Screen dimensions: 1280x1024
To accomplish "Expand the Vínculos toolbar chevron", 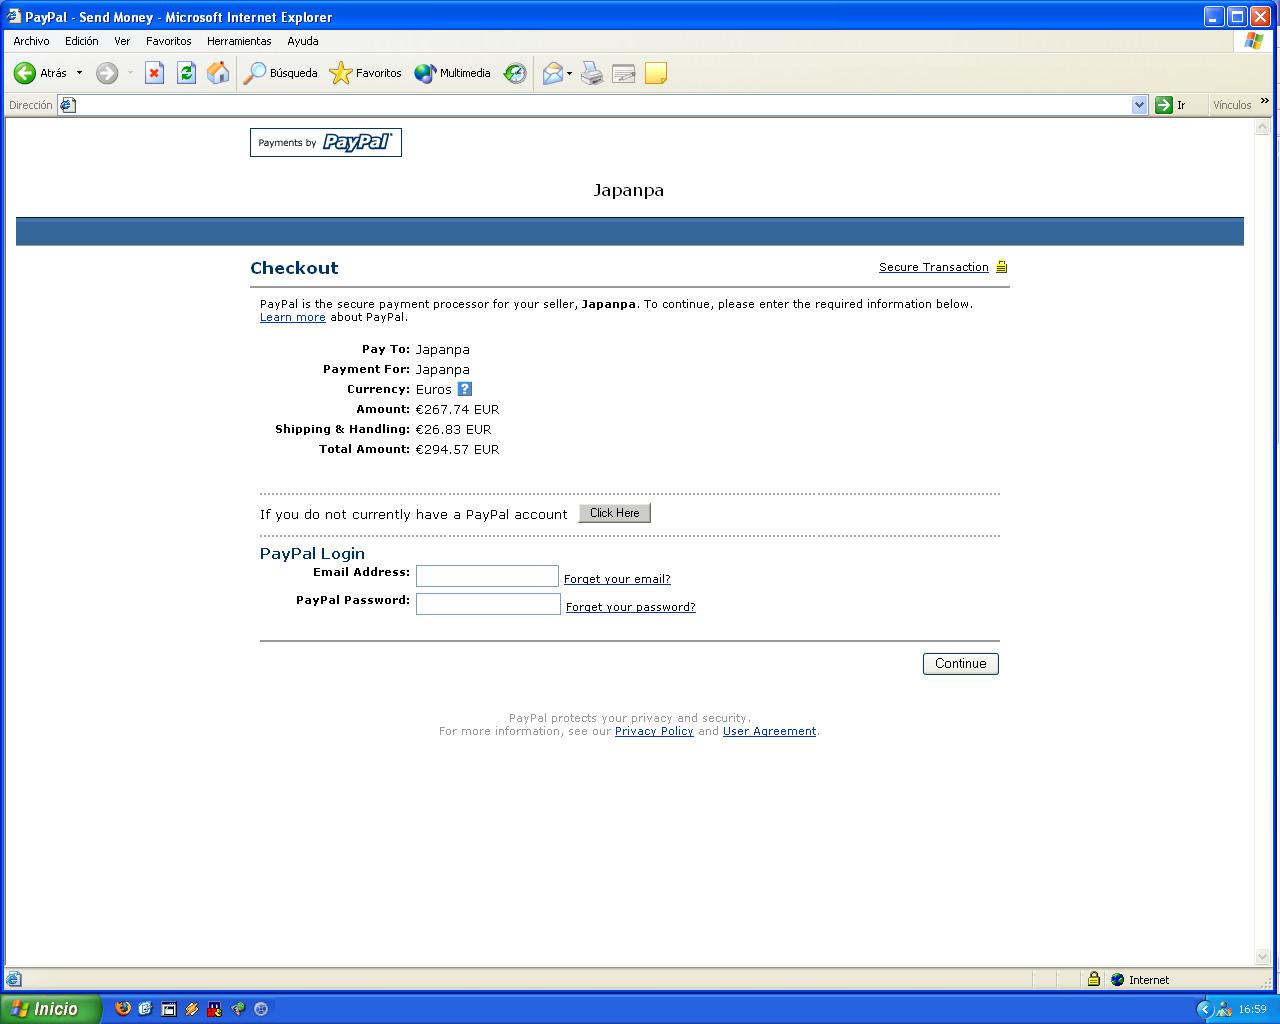I will pos(1264,101).
